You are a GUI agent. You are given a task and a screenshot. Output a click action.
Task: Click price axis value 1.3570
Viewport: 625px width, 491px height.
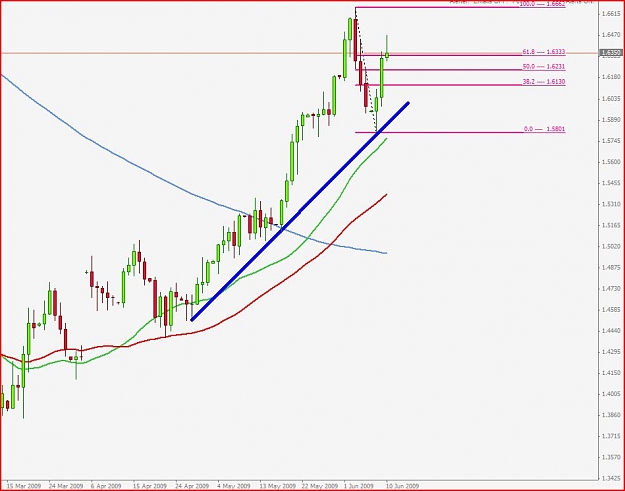pyautogui.click(x=611, y=457)
